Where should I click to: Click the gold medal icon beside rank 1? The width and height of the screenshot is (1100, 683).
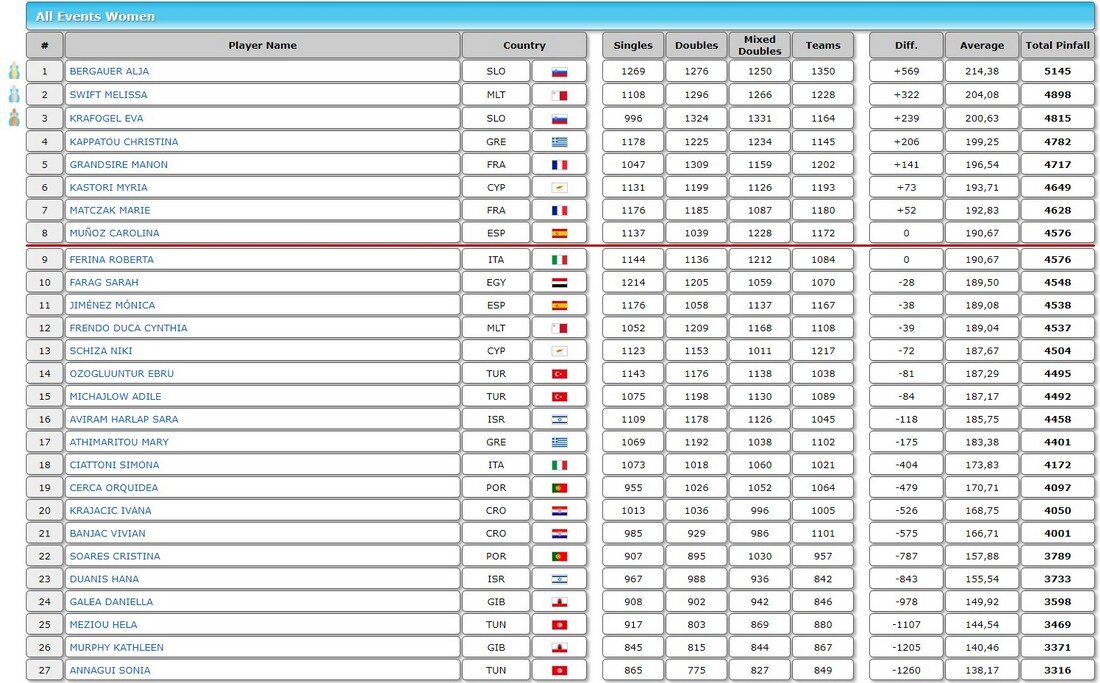[14, 71]
